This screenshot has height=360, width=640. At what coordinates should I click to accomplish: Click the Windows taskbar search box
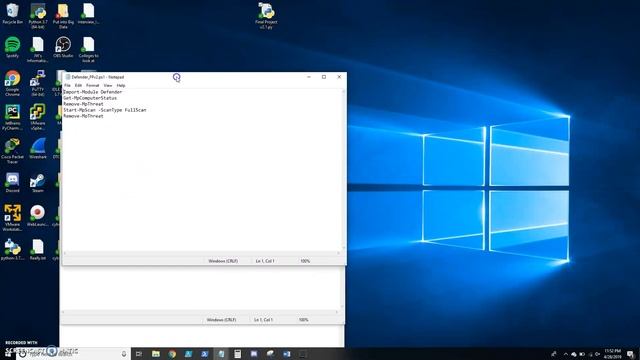pos(73,354)
